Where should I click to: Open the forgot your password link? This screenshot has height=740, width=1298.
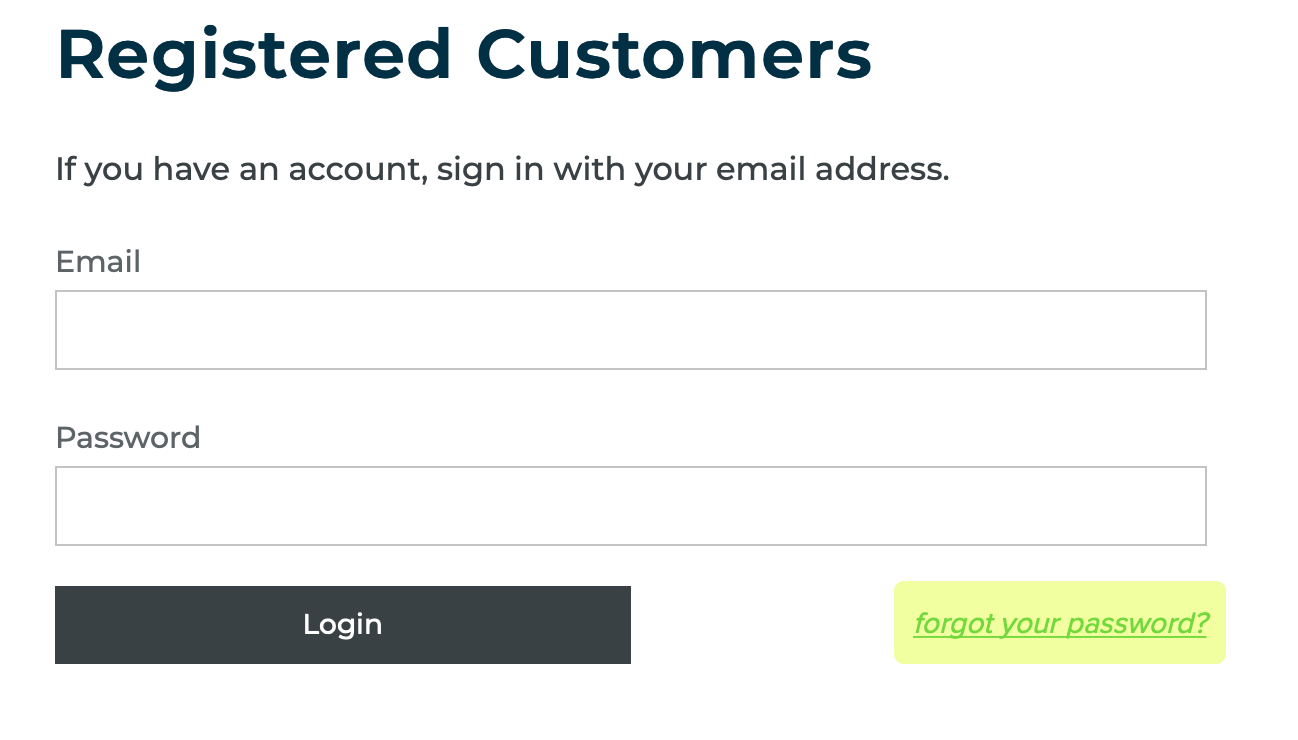tap(1060, 624)
